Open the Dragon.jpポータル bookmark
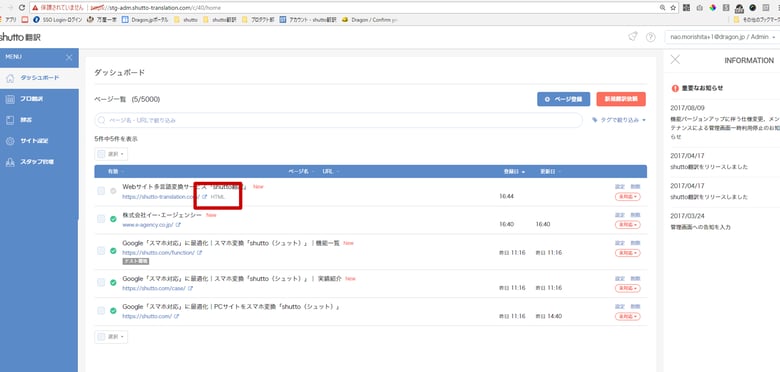Image resolution: width=780 pixels, height=372 pixels. coord(145,20)
